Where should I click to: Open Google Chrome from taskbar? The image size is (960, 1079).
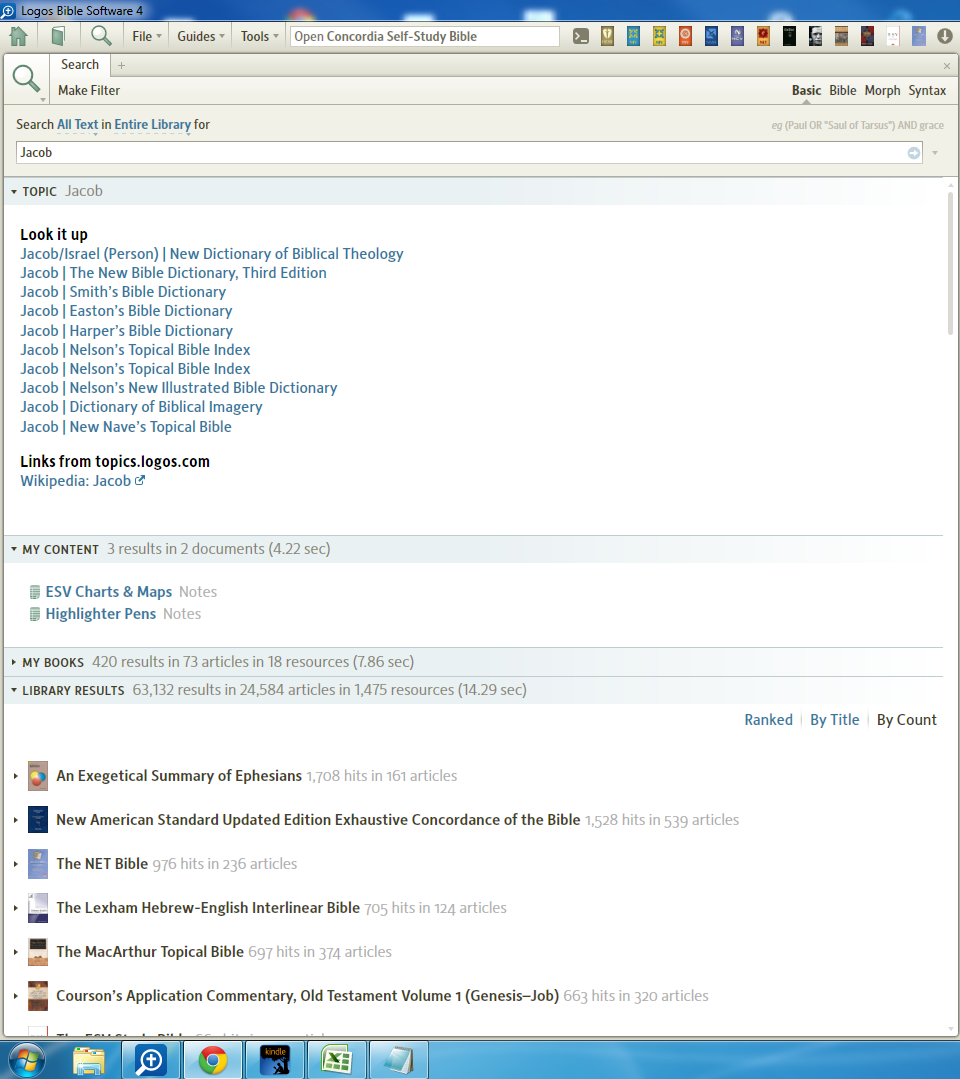coord(213,1060)
